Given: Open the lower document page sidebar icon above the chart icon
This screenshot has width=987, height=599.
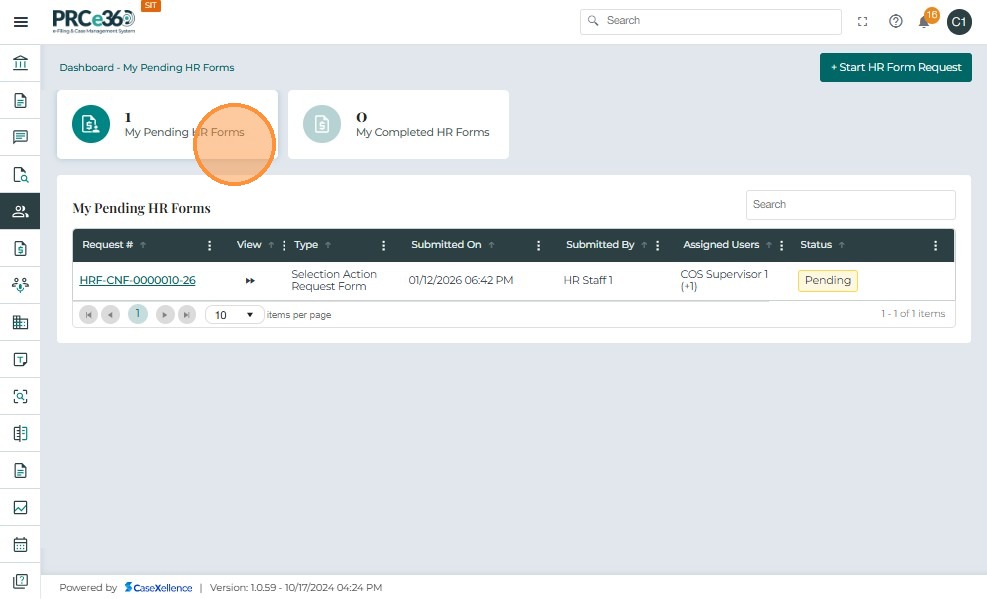Looking at the screenshot, I should click(20, 471).
